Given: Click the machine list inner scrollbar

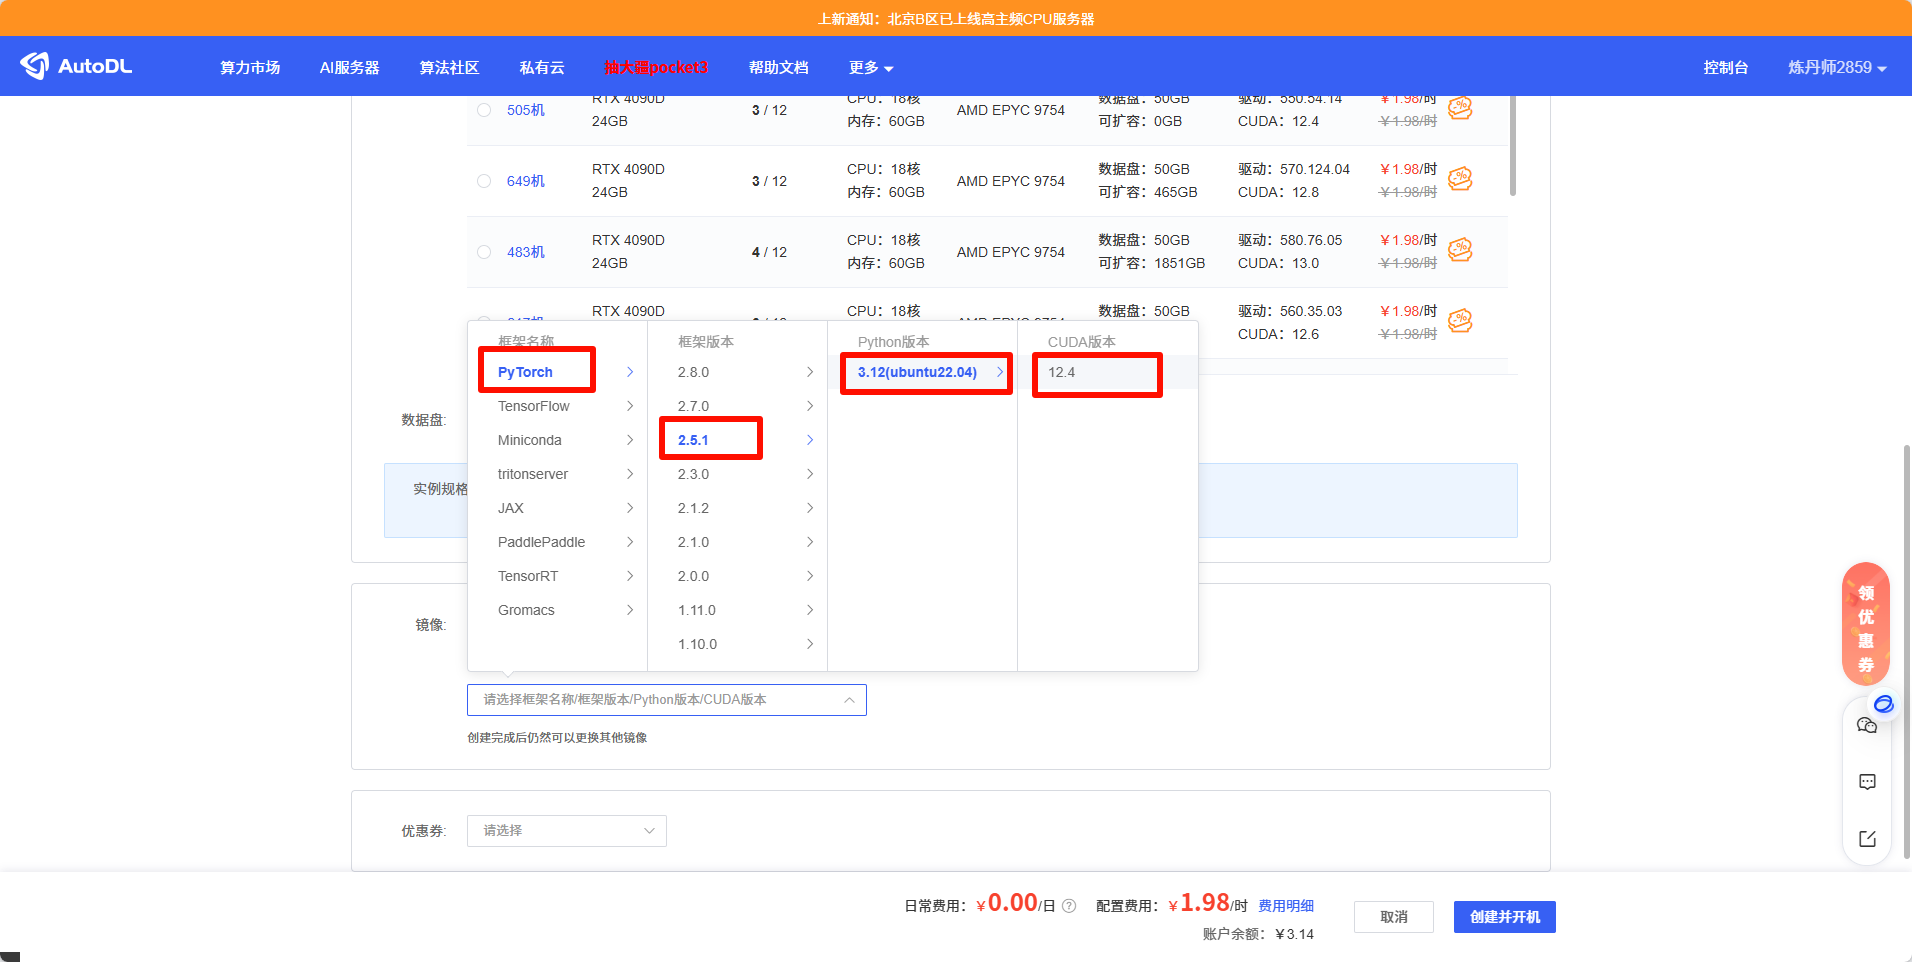Looking at the screenshot, I should [x=1513, y=145].
